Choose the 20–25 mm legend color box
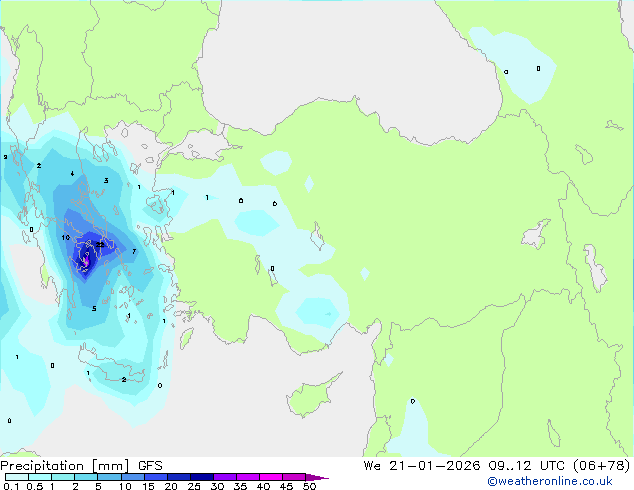The image size is (634, 490). [178, 477]
